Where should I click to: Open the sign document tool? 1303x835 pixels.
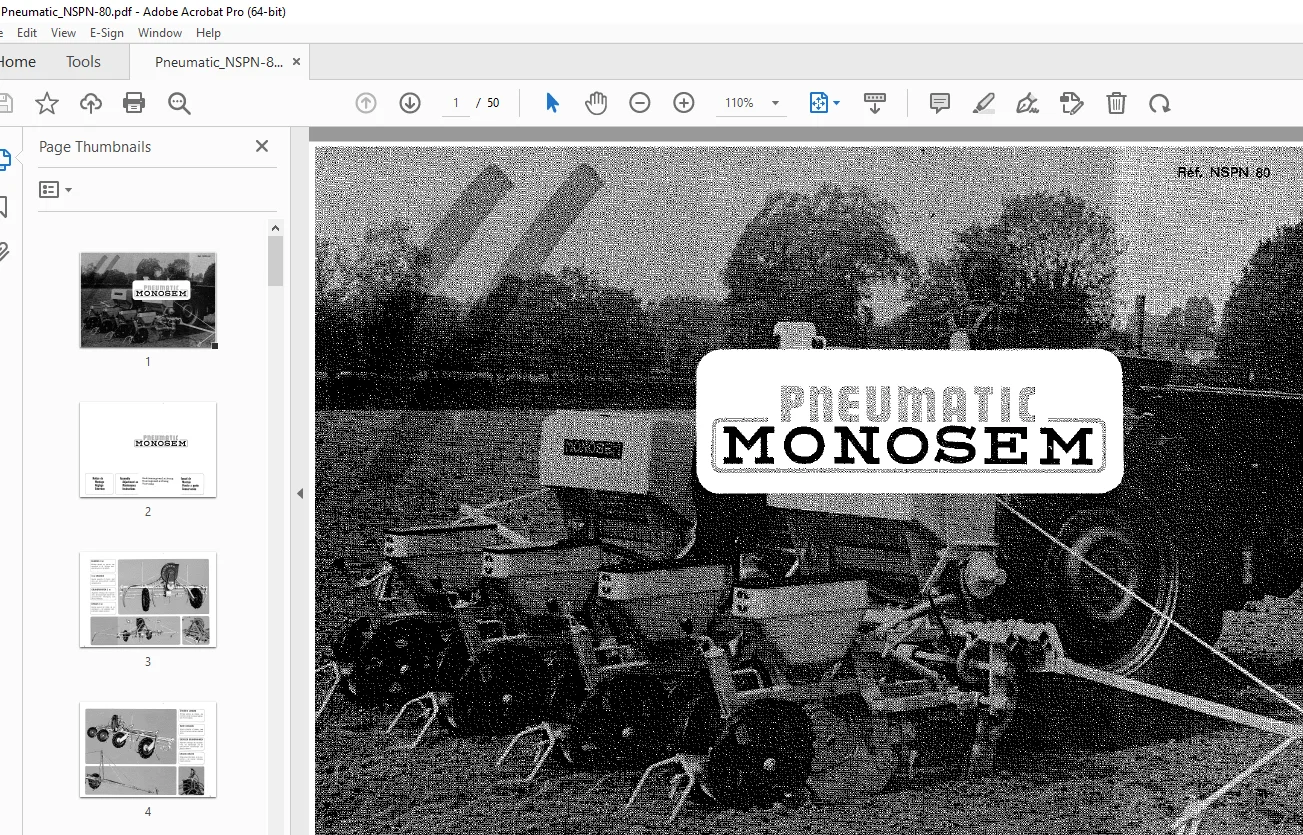click(1027, 103)
